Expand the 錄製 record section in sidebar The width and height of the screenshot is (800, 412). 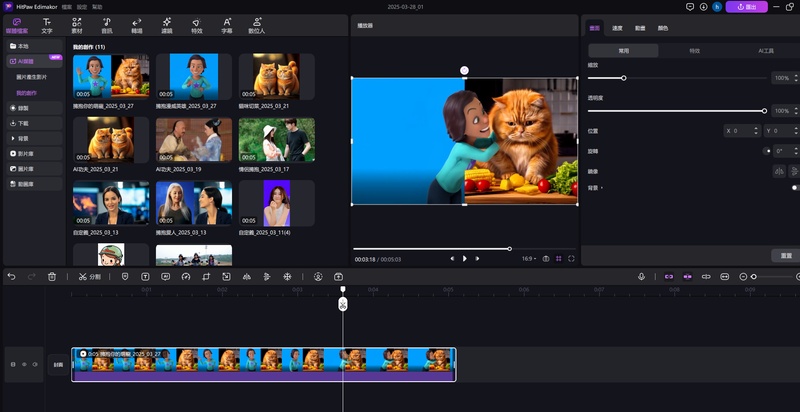coord(21,107)
